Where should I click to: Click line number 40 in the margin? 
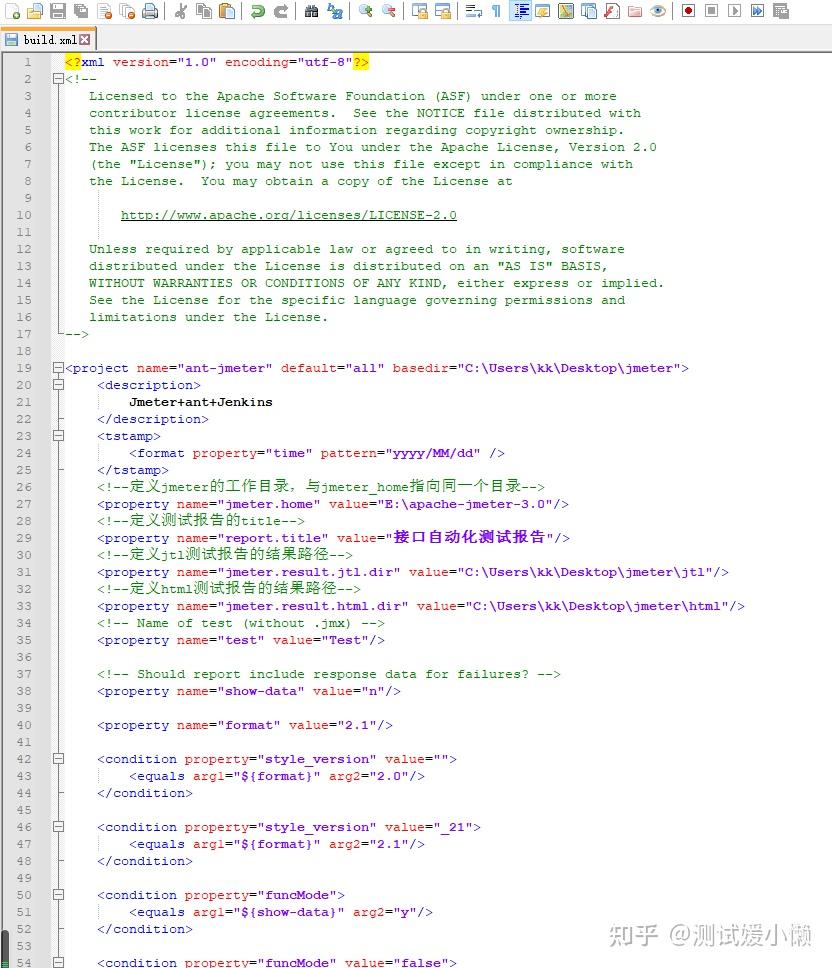(x=23, y=725)
